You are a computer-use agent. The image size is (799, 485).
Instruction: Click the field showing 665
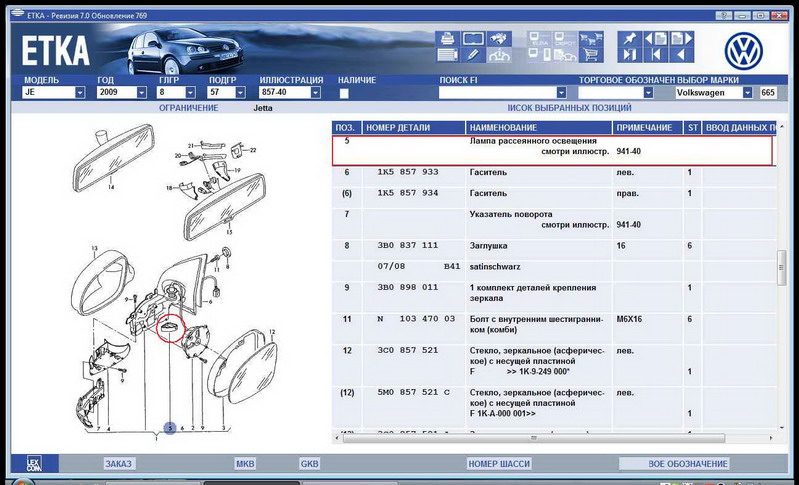click(768, 93)
